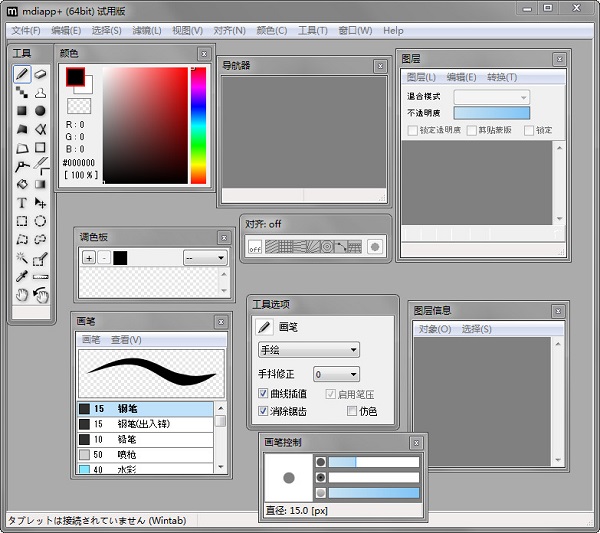
Task: Click the rainbow hue slider strip
Action: (198, 125)
